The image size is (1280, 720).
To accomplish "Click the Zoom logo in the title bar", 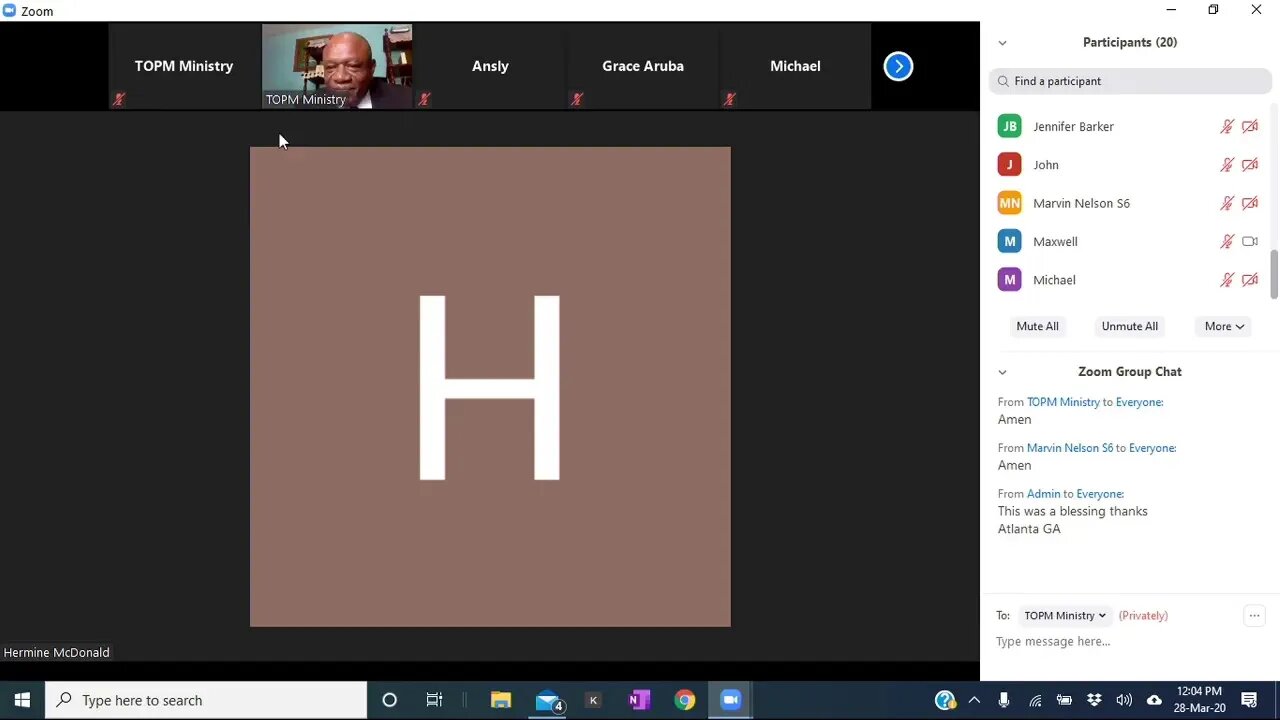I will (x=9, y=11).
